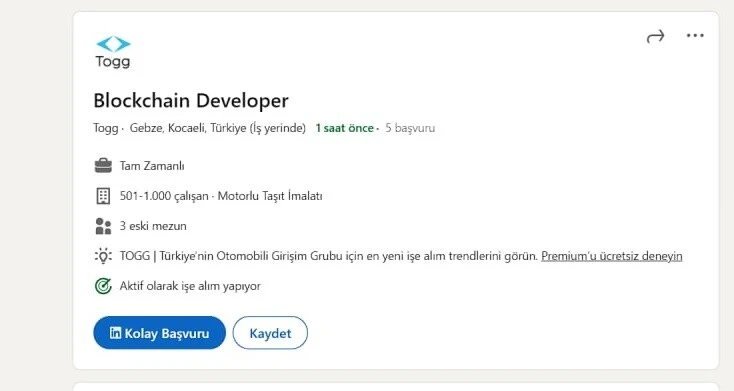Click 'Aktif olarak işe alım yapıyor' text
The image size is (734, 391).
(x=190, y=286)
